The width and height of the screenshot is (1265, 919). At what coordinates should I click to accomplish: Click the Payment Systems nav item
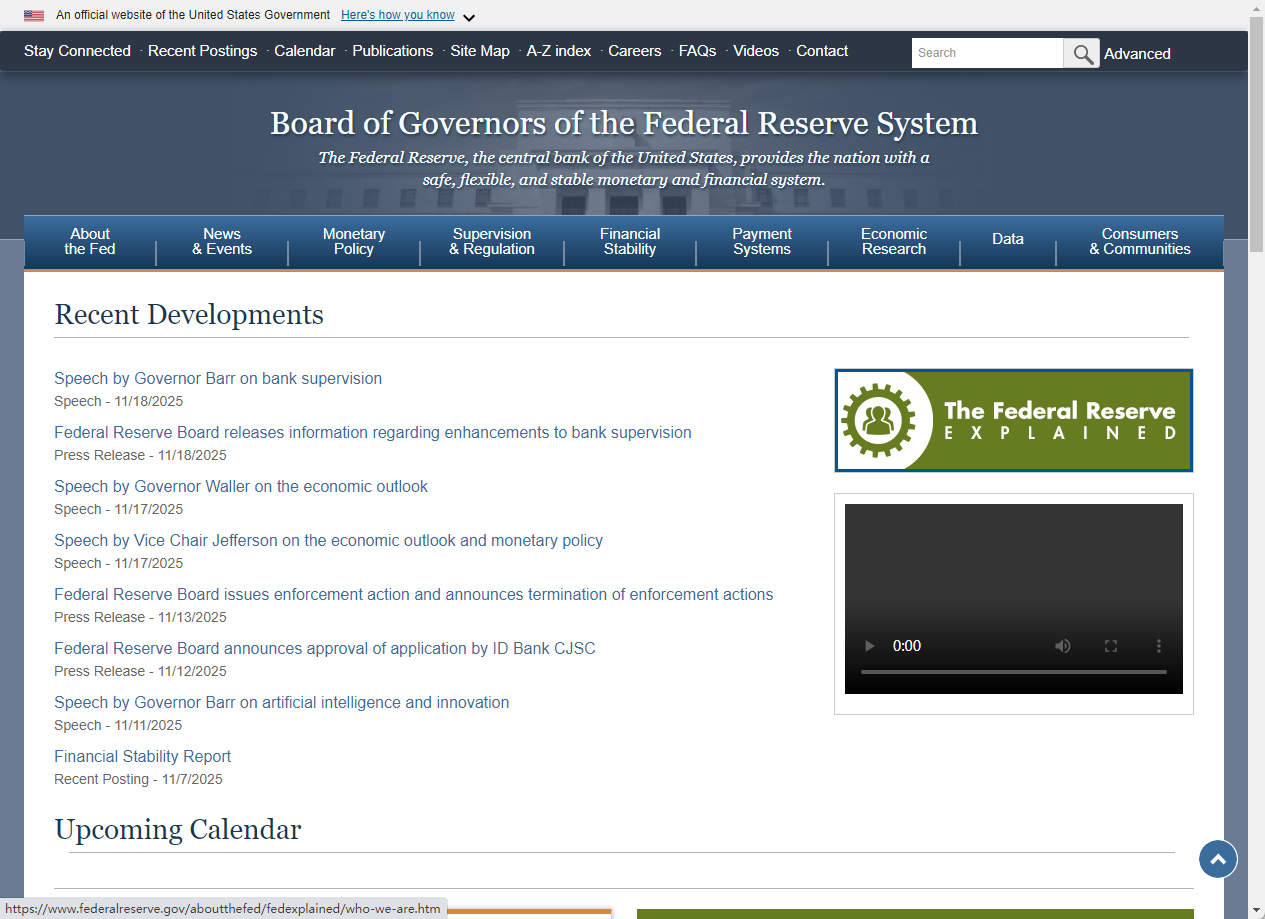pyautogui.click(x=761, y=242)
